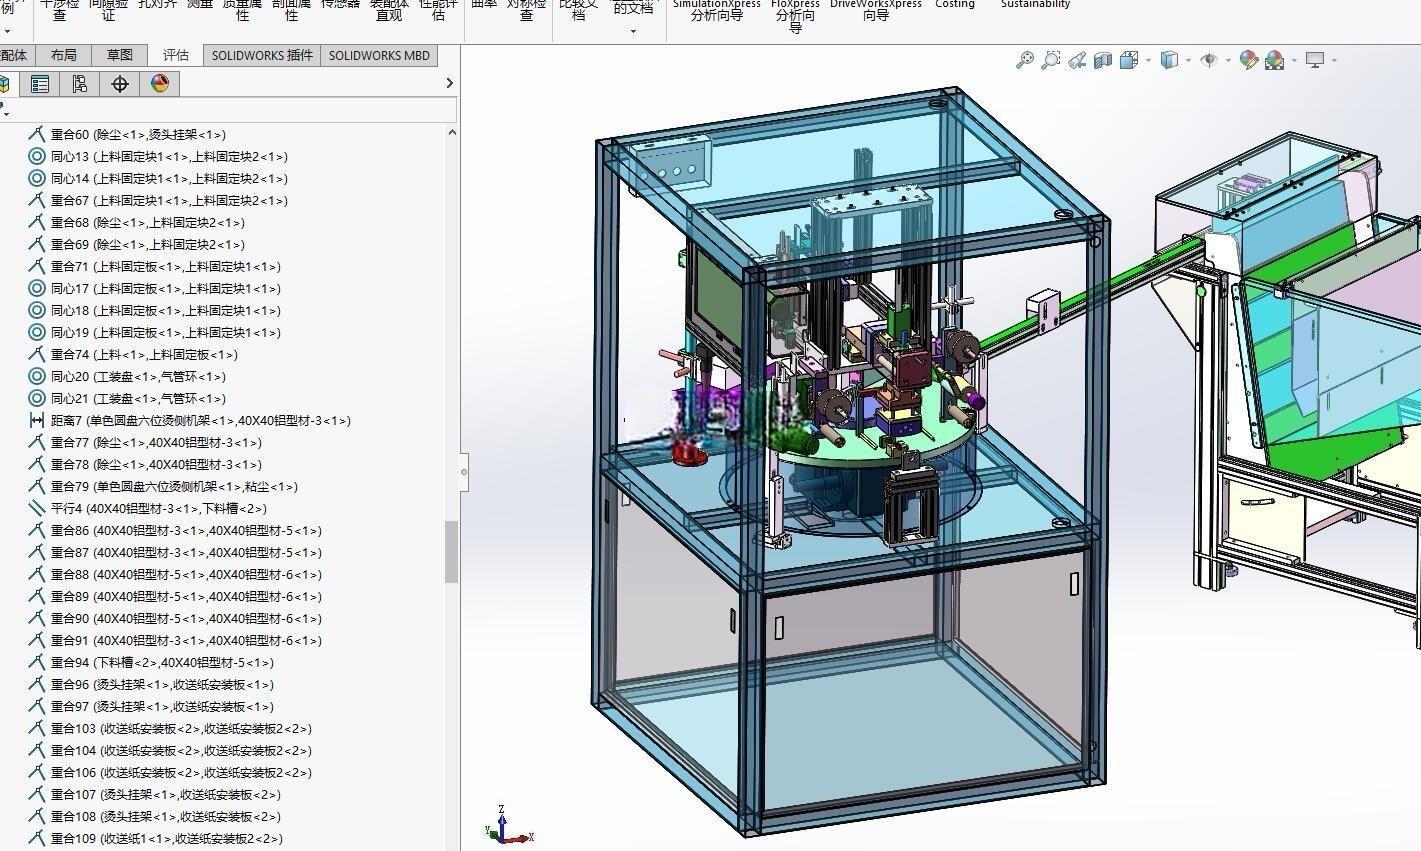Click the distance icon of mate 距离7
This screenshot has height=851, width=1421.
tap(37, 420)
